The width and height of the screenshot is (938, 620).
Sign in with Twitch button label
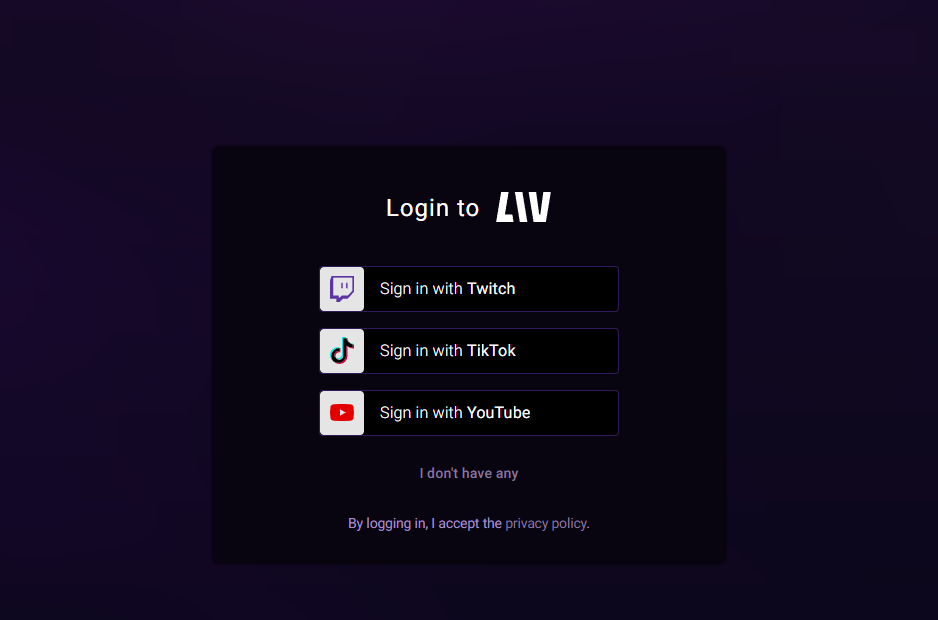[447, 289]
